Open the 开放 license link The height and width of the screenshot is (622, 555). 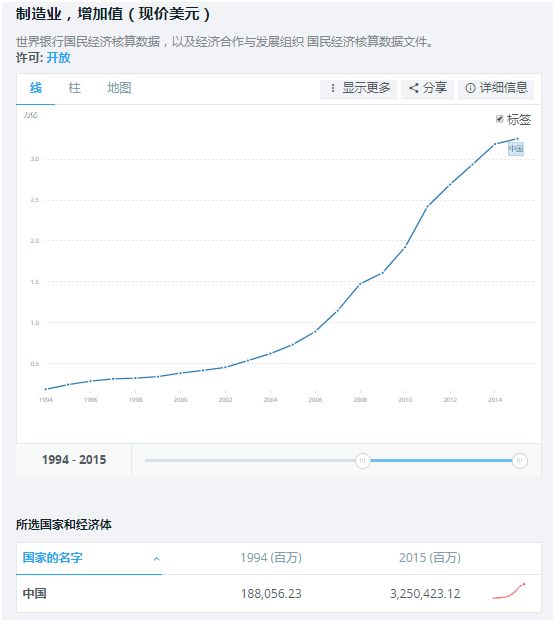(x=59, y=58)
